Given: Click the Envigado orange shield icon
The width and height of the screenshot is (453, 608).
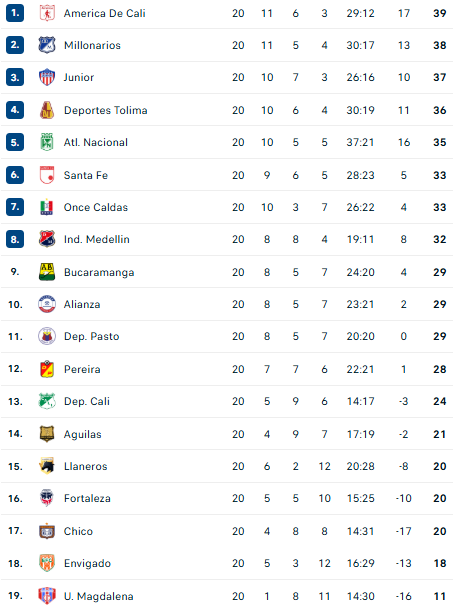Looking at the screenshot, I should pyautogui.click(x=47, y=563).
